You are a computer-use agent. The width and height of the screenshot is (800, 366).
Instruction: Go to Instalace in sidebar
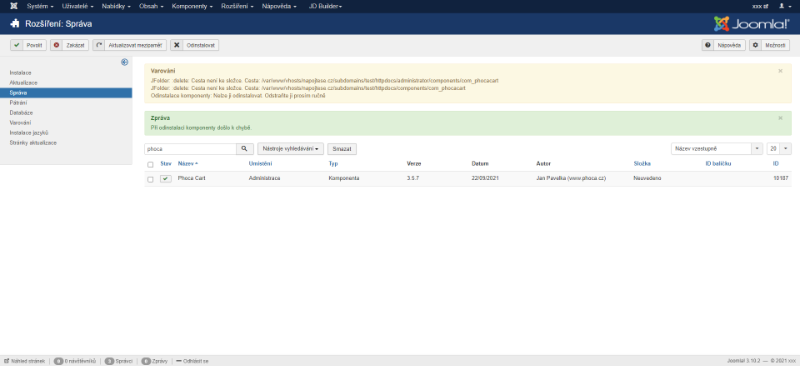coord(20,73)
